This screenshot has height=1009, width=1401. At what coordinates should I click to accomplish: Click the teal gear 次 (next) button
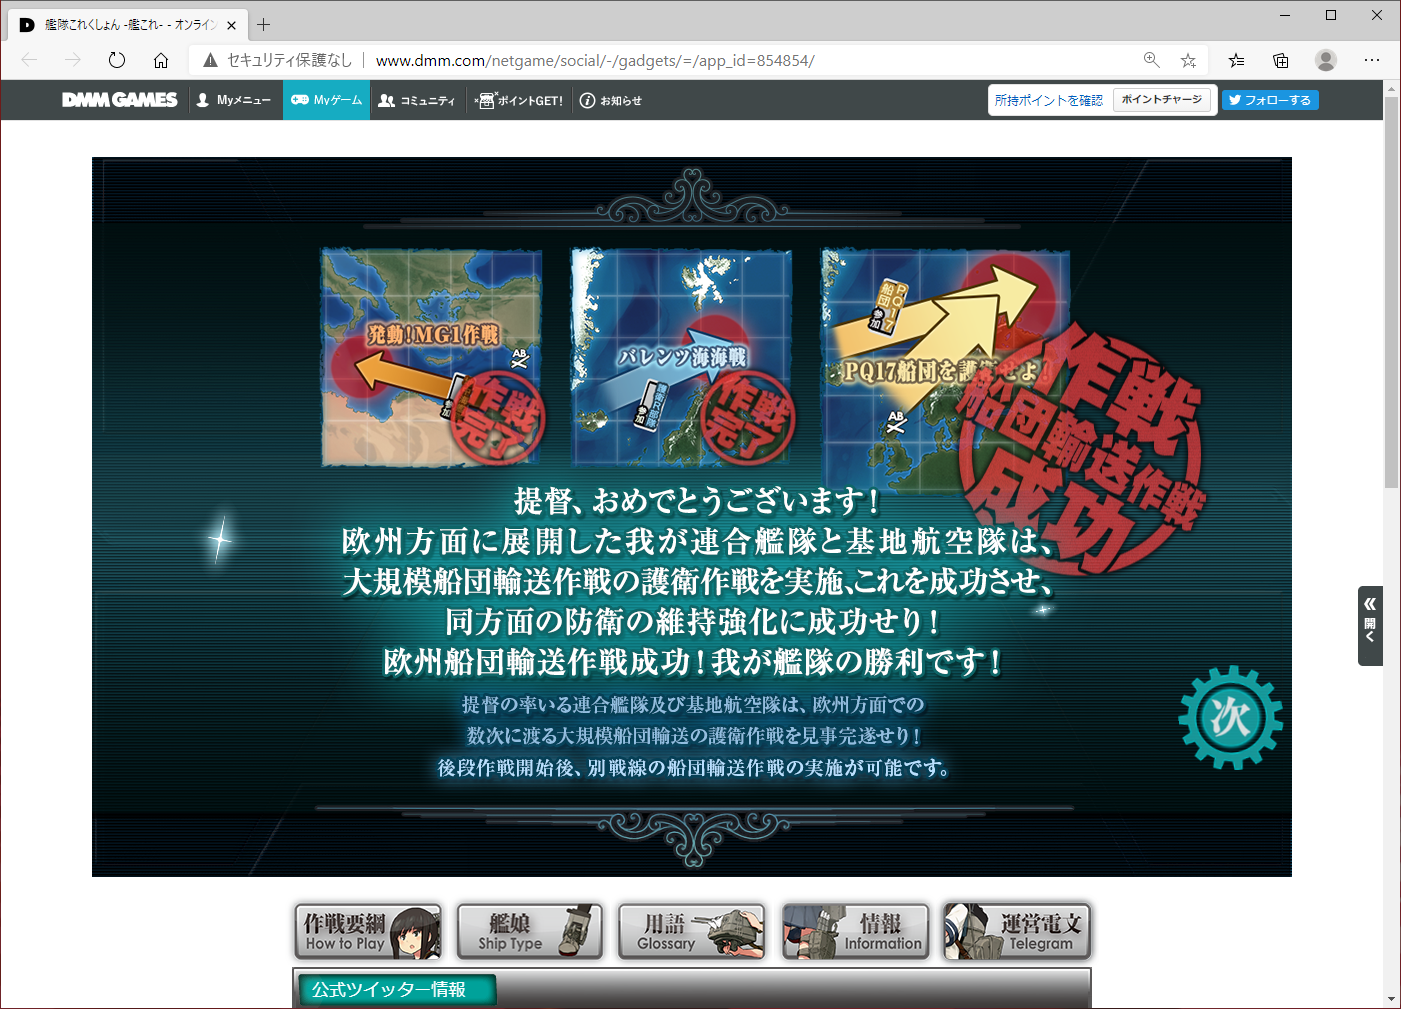pos(1231,717)
